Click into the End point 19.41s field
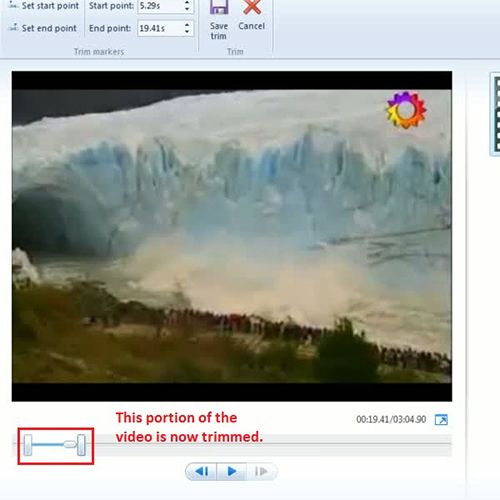The width and height of the screenshot is (500, 500). (x=160, y=28)
